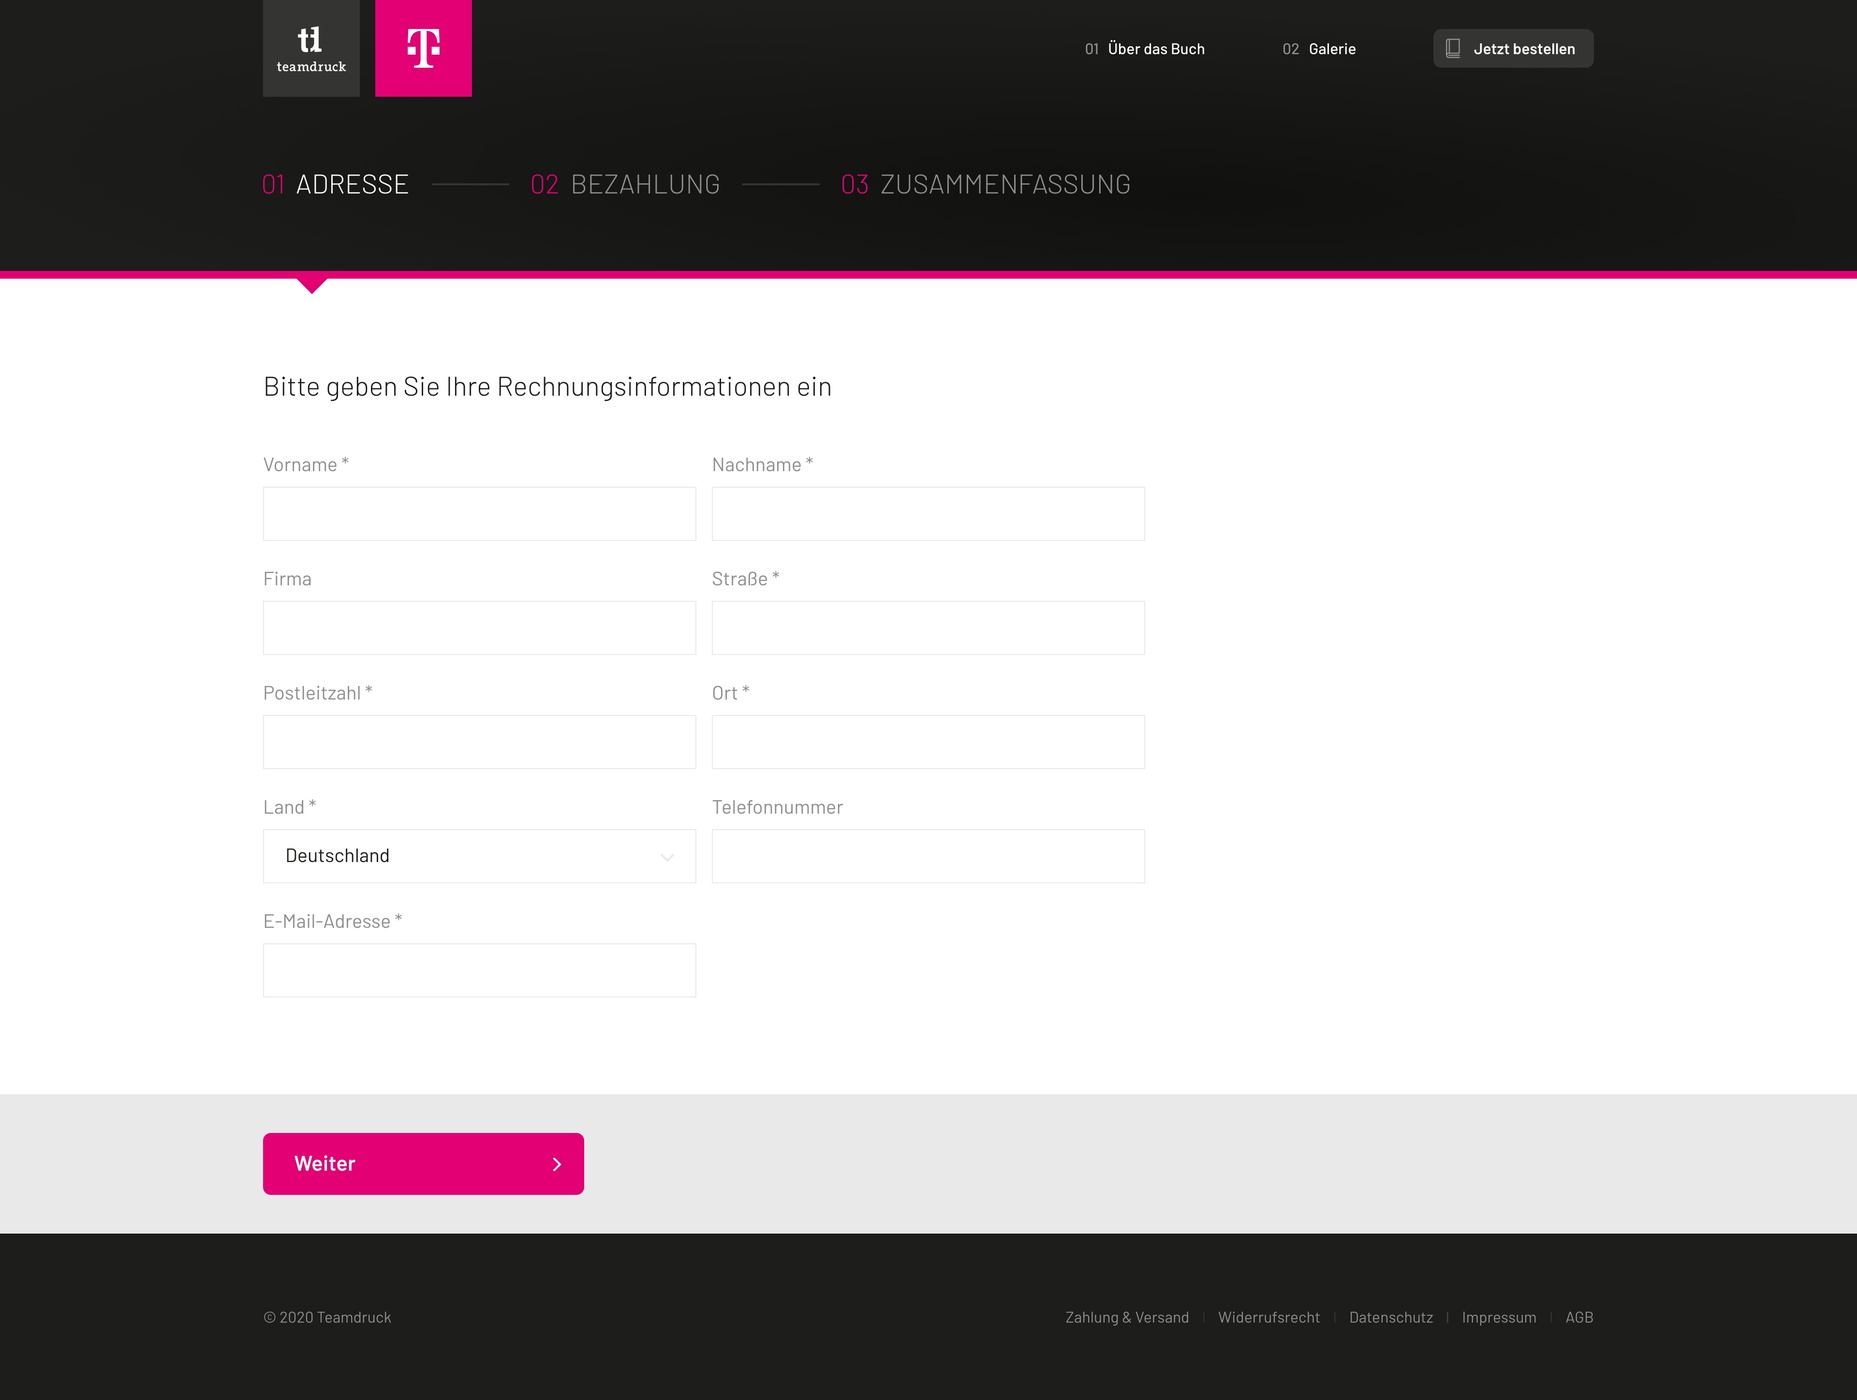Click the magenta Telekom T logo

[x=423, y=48]
